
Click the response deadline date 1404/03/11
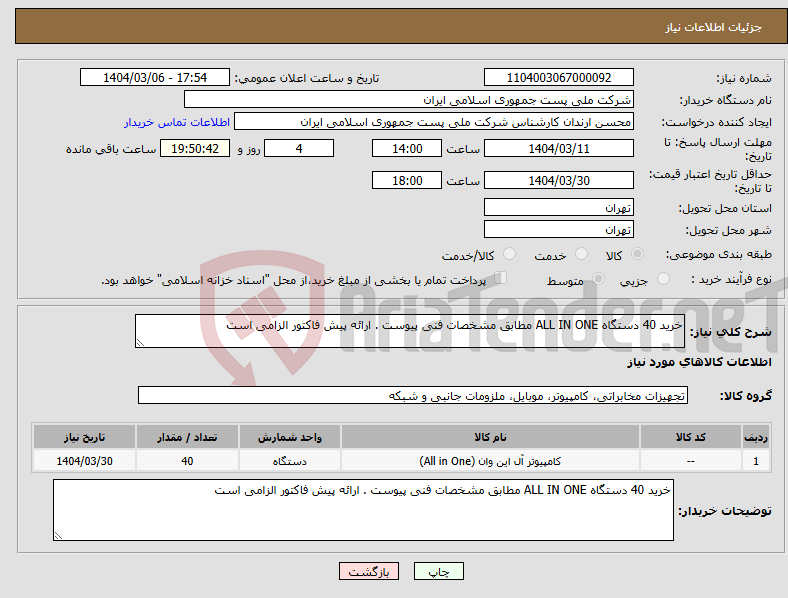coord(558,148)
